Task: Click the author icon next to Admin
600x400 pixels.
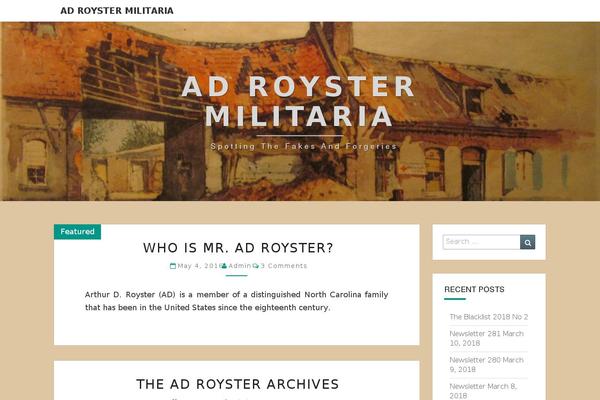Action: 224,266
